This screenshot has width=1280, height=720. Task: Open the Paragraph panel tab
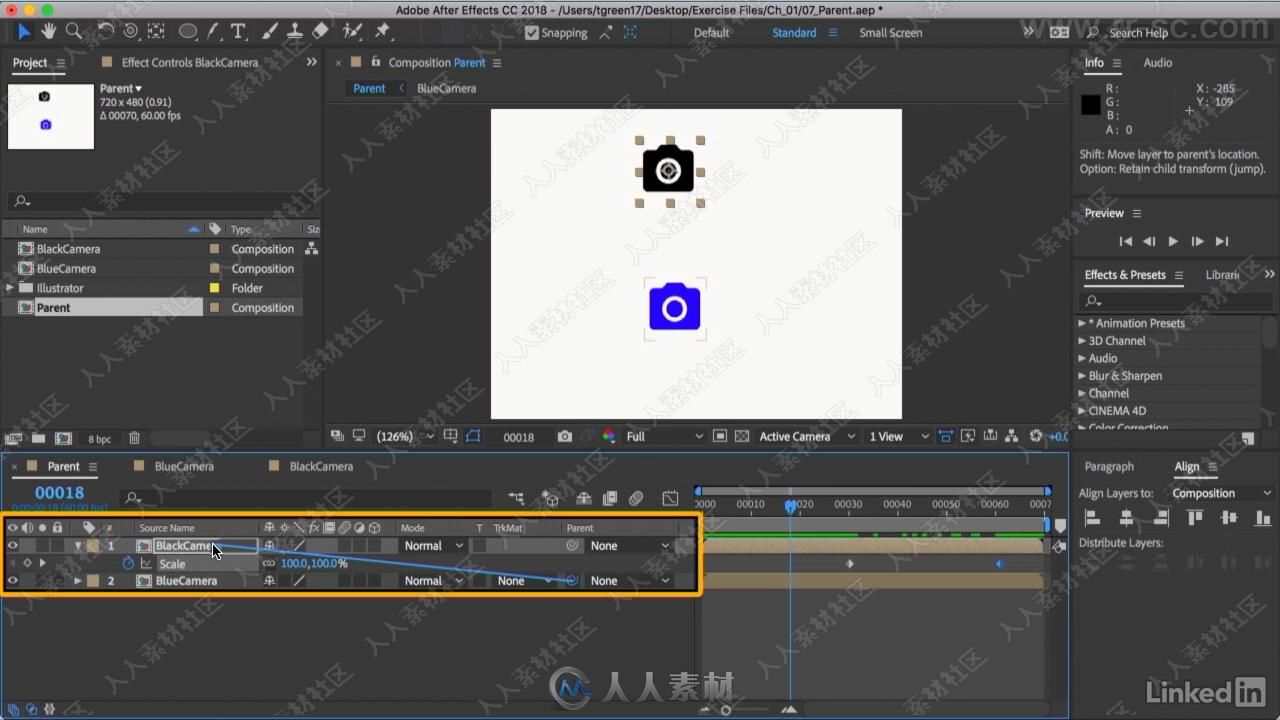(x=1109, y=466)
